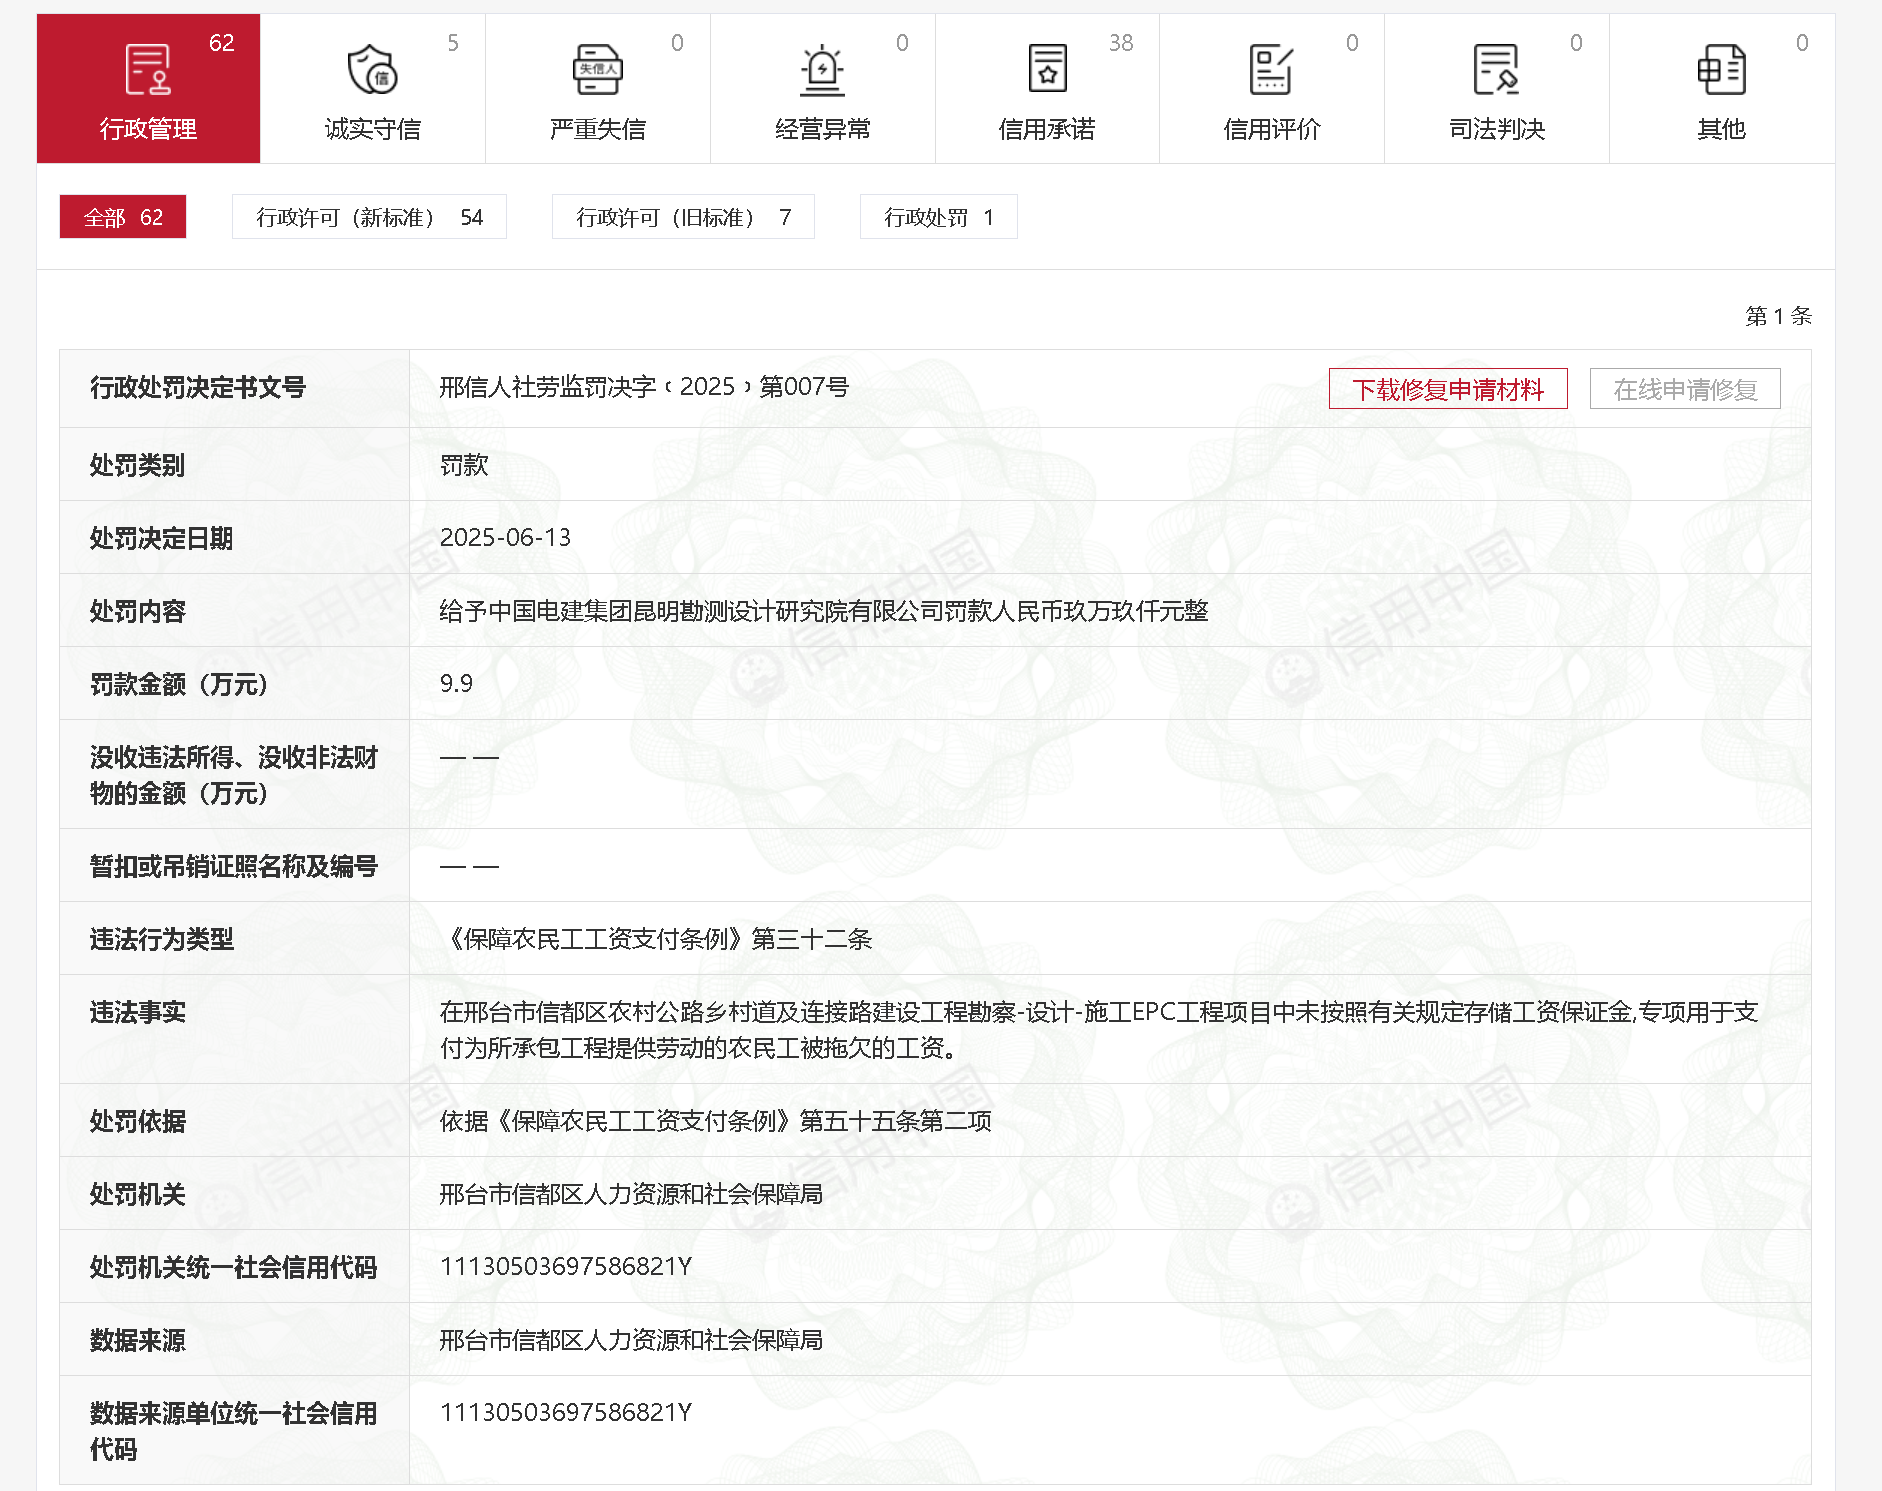
Task: Click the penalty content mentioning 玖万玖仟元整
Action: pyautogui.click(x=824, y=611)
